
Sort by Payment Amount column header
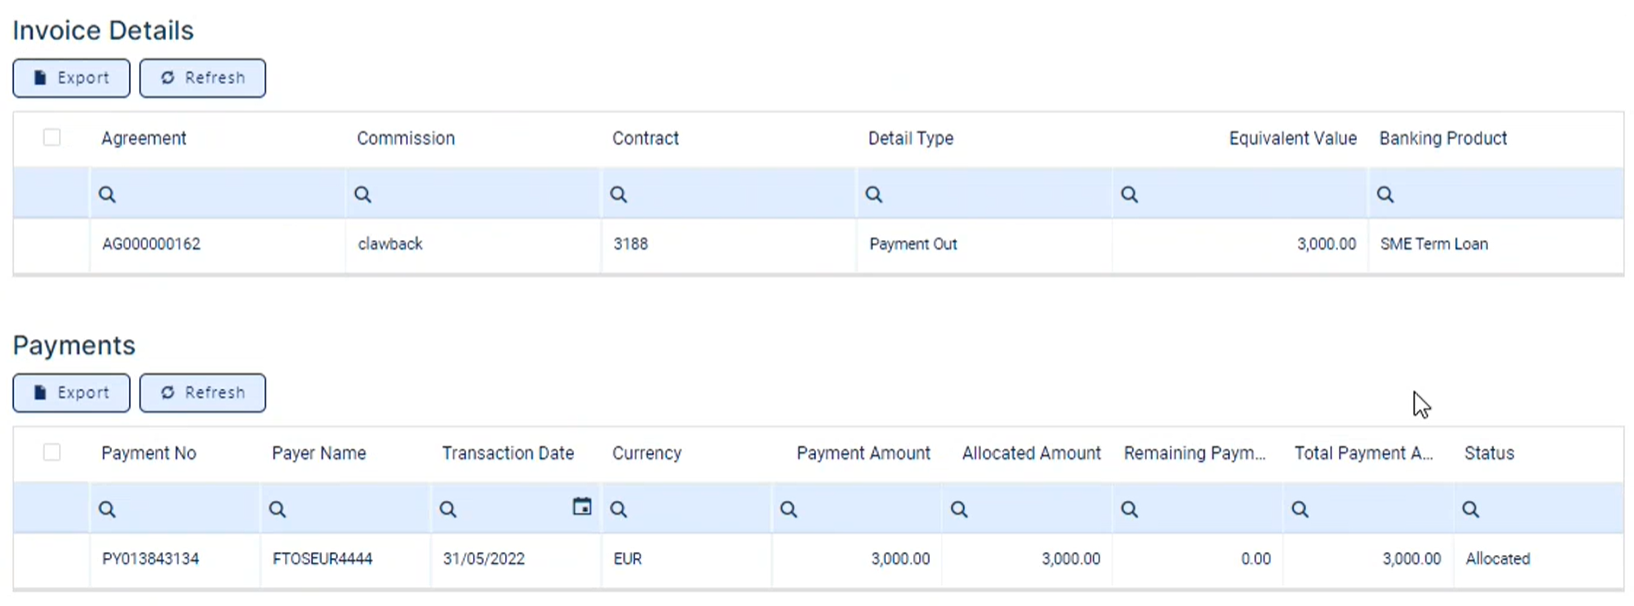point(863,453)
